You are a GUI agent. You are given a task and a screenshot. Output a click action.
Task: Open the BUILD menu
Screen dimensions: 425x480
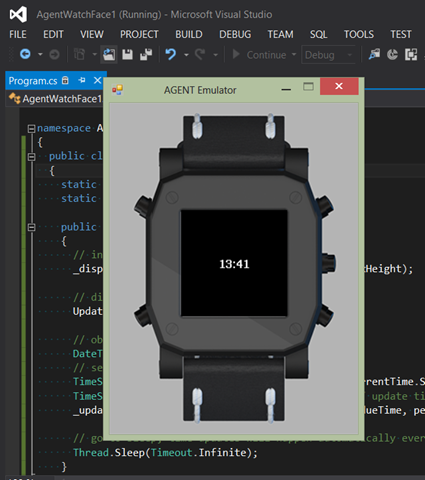pyautogui.click(x=189, y=34)
